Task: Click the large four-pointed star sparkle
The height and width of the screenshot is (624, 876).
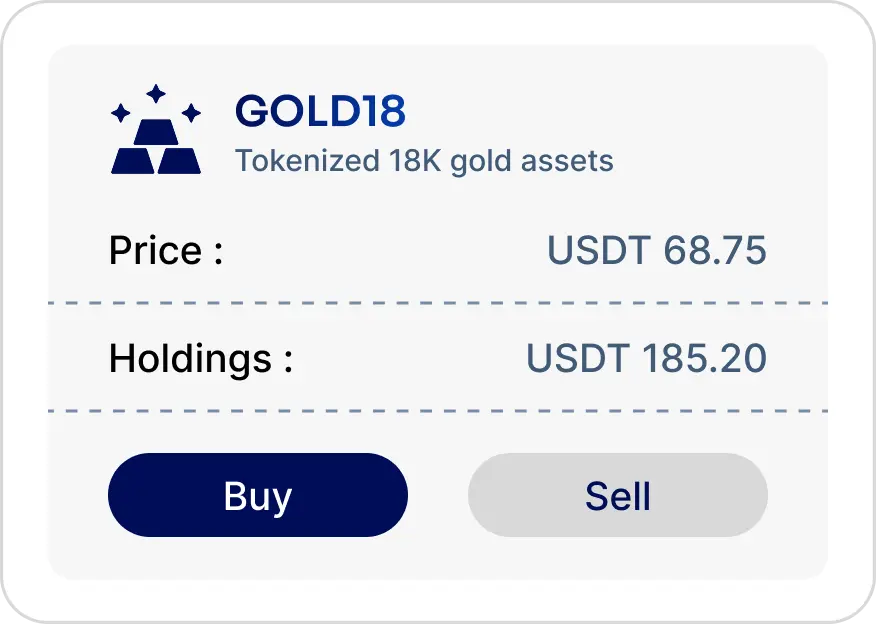Action: coord(156,93)
